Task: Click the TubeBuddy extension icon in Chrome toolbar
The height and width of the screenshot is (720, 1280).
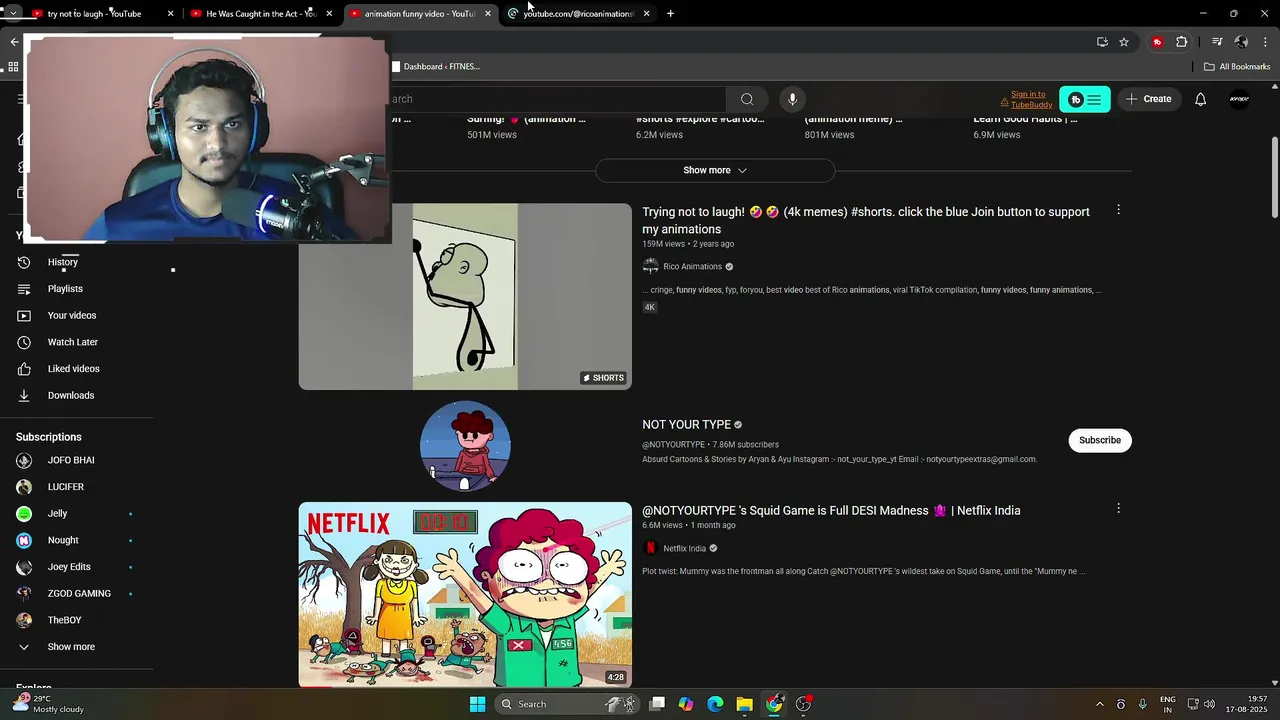Action: coord(1157,42)
